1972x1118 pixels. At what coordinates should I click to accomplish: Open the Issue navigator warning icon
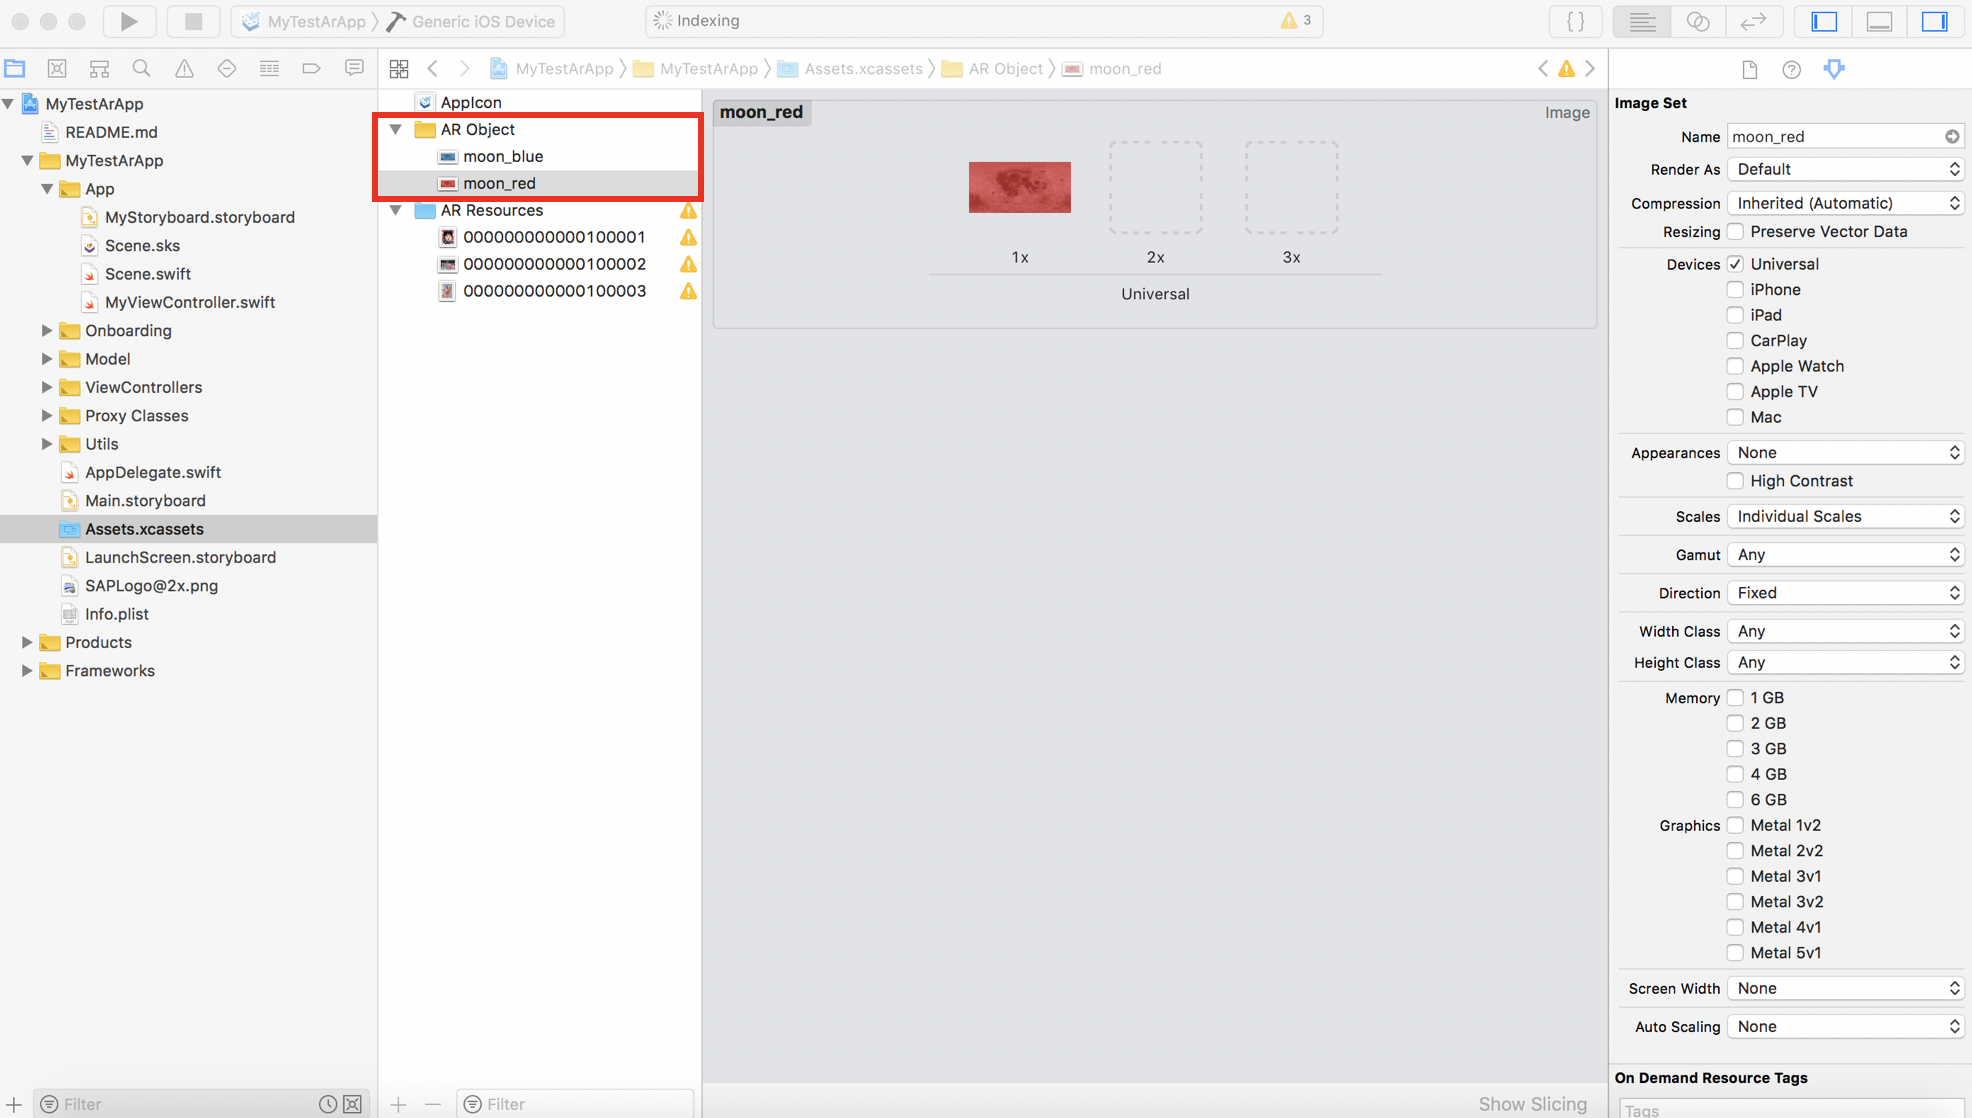(x=184, y=68)
